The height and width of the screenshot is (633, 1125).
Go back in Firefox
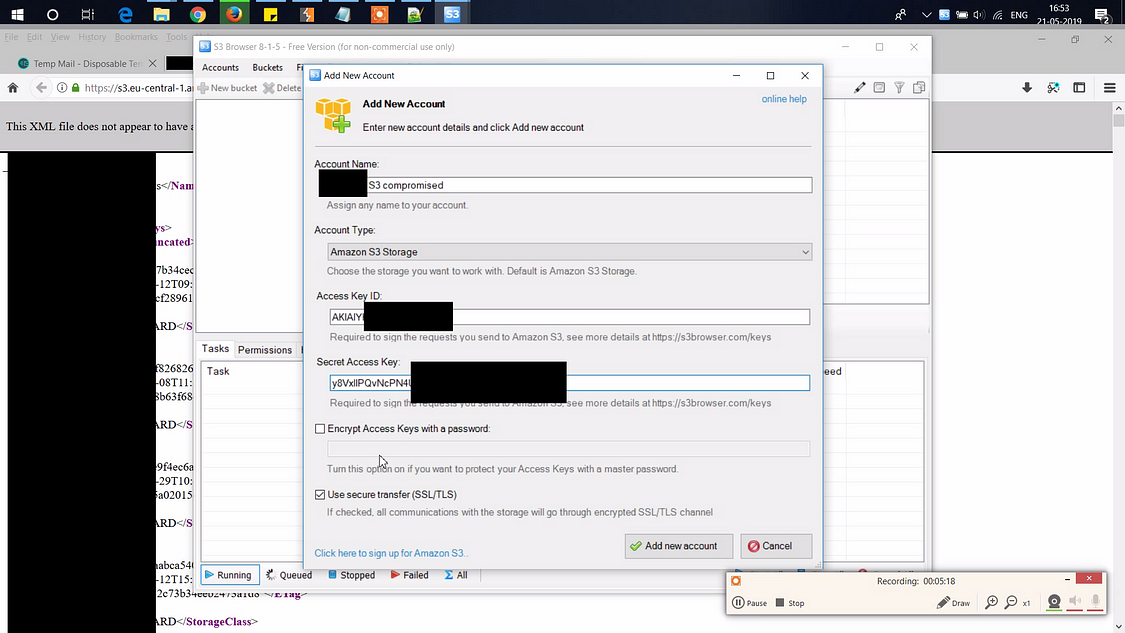(x=41, y=88)
